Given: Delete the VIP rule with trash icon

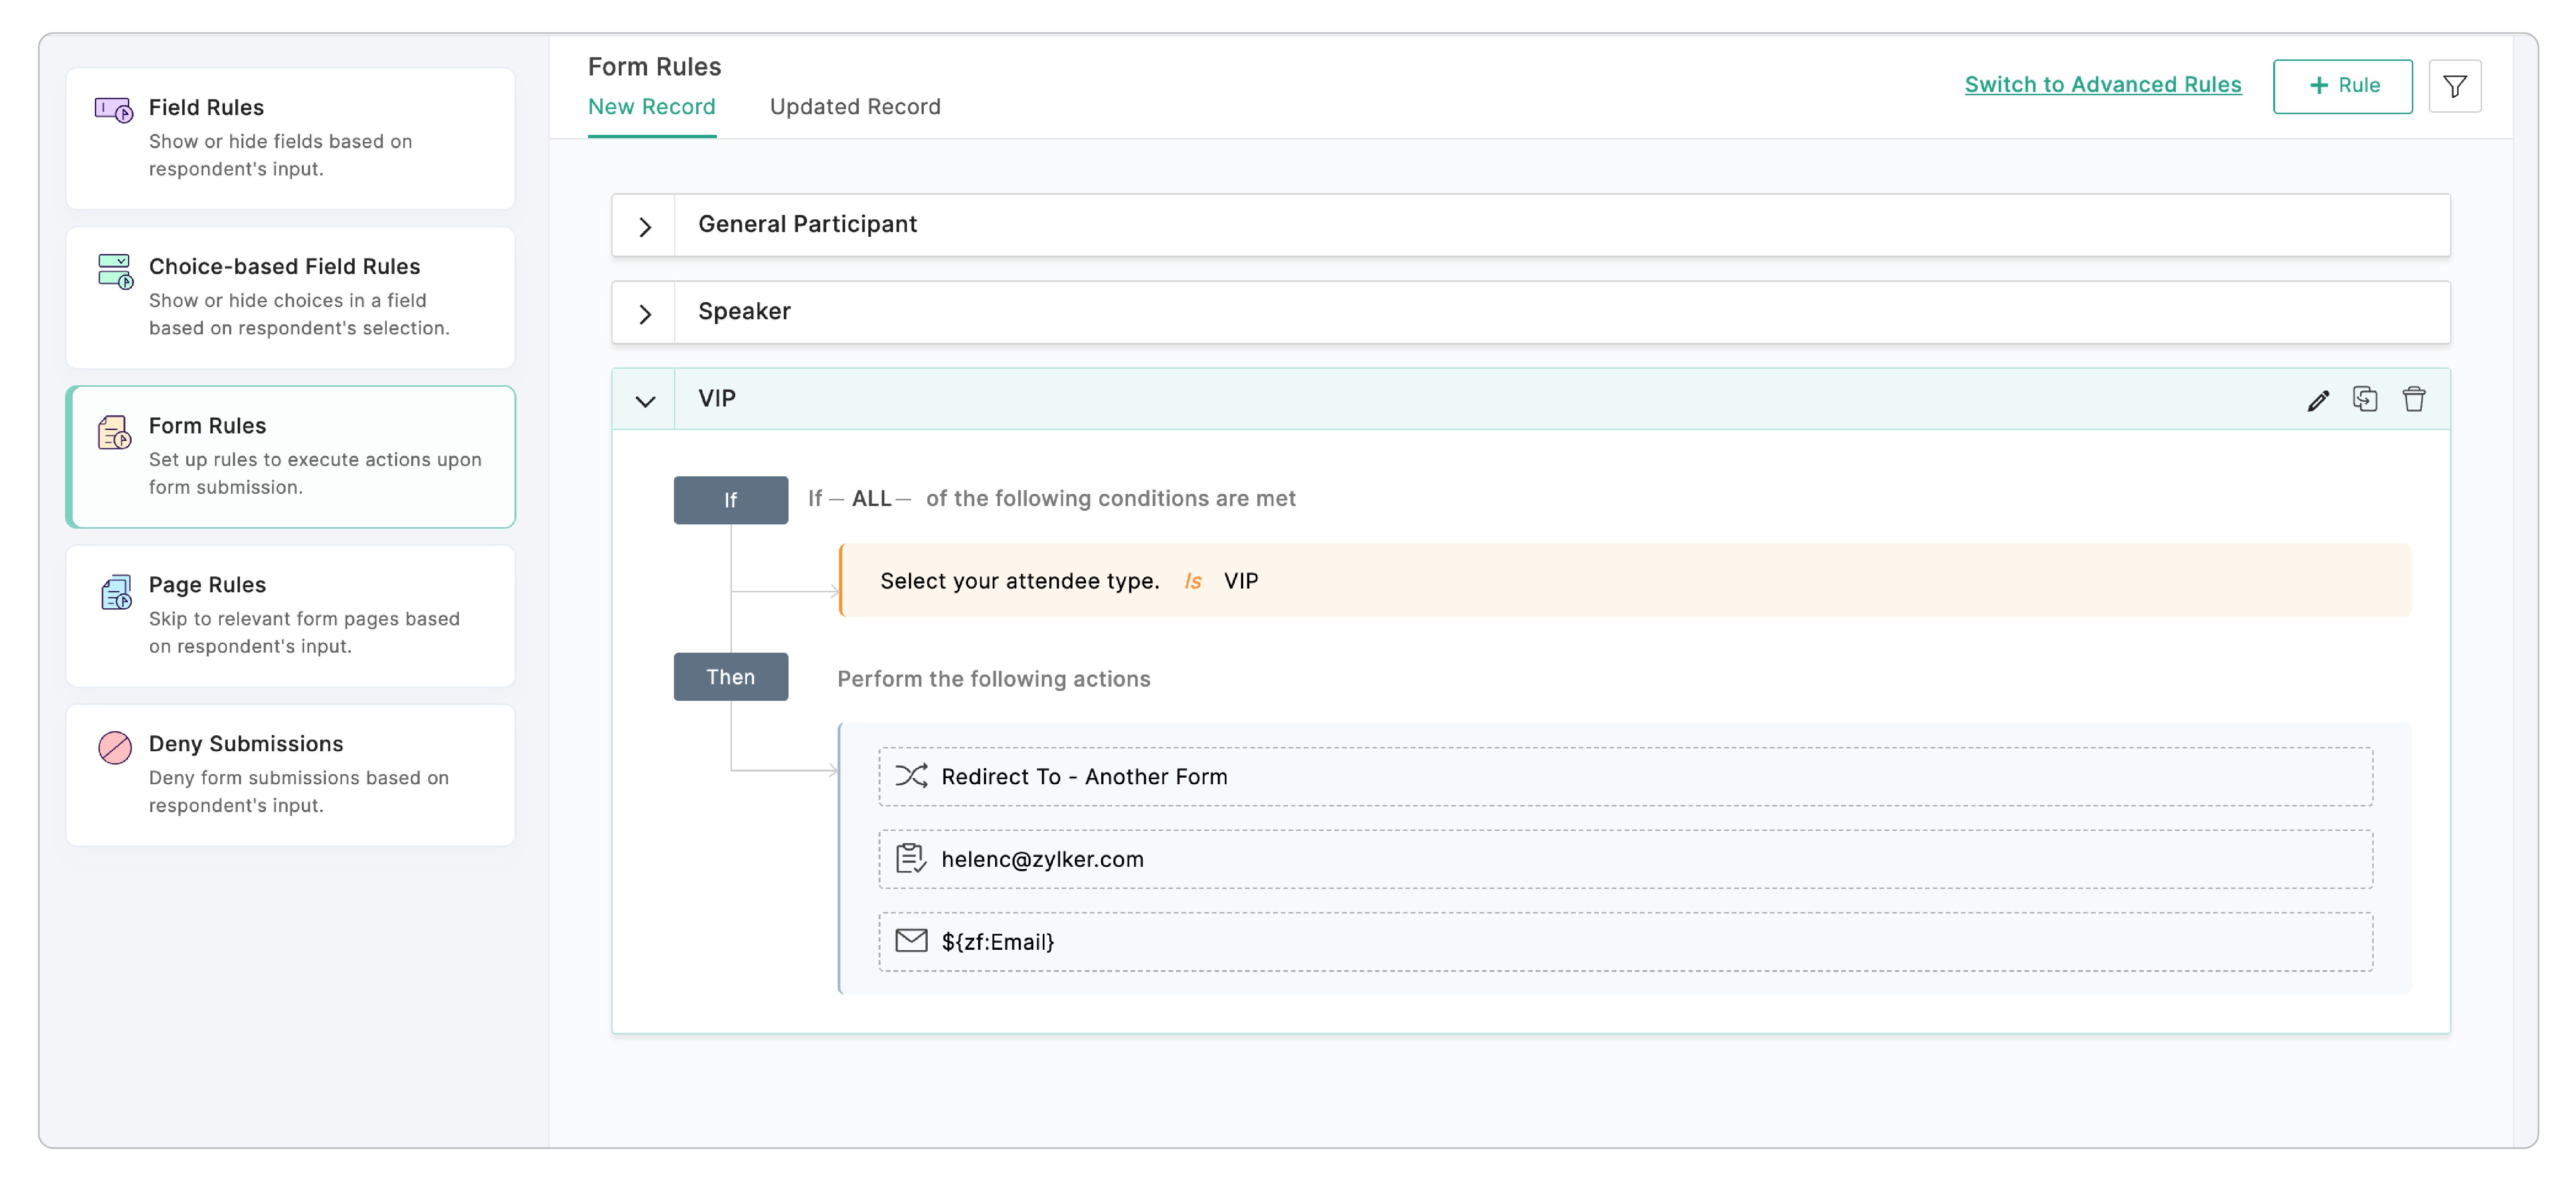Looking at the screenshot, I should pos(2414,399).
